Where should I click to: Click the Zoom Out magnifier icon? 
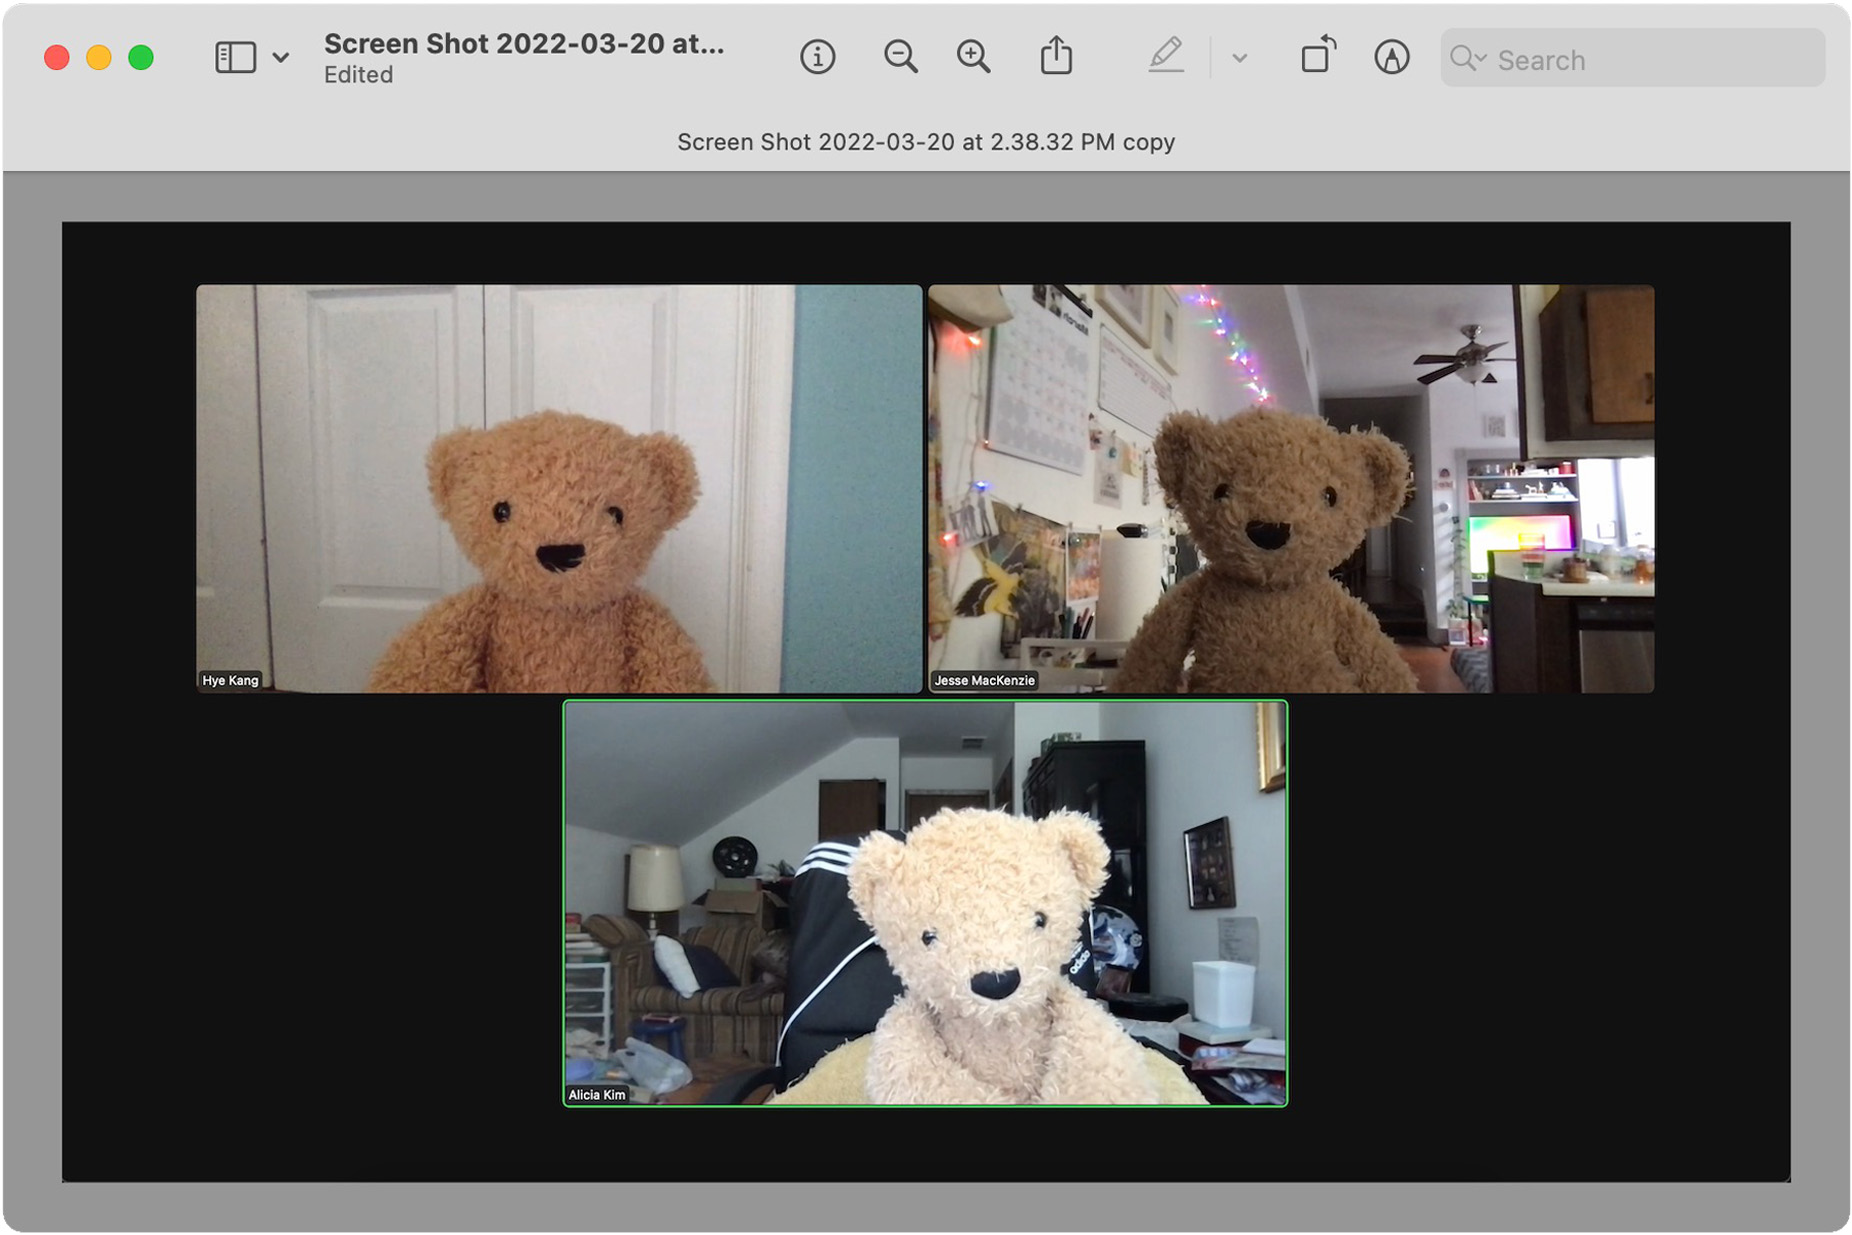point(900,57)
